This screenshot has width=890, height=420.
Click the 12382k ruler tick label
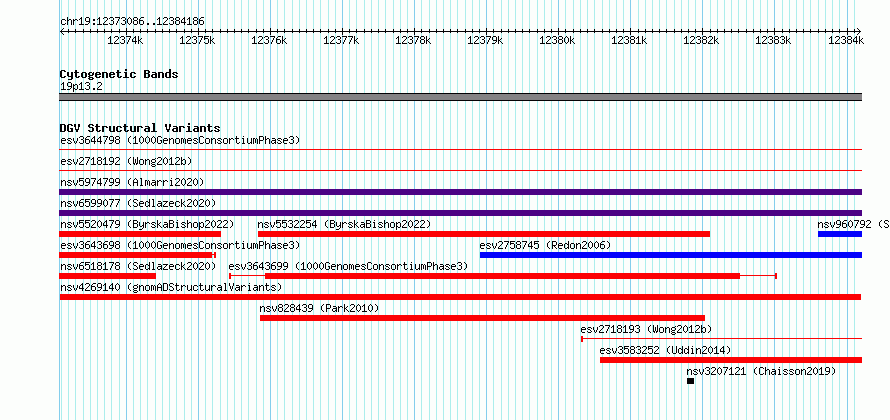pos(702,40)
